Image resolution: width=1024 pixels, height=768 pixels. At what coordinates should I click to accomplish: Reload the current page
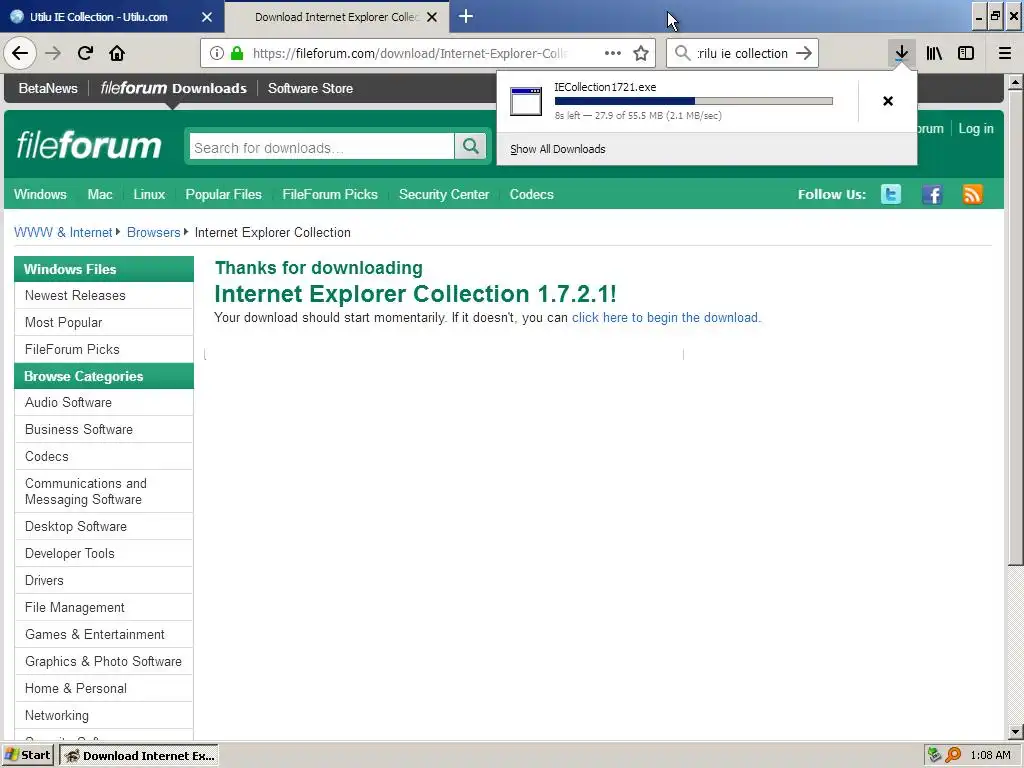[x=85, y=54]
